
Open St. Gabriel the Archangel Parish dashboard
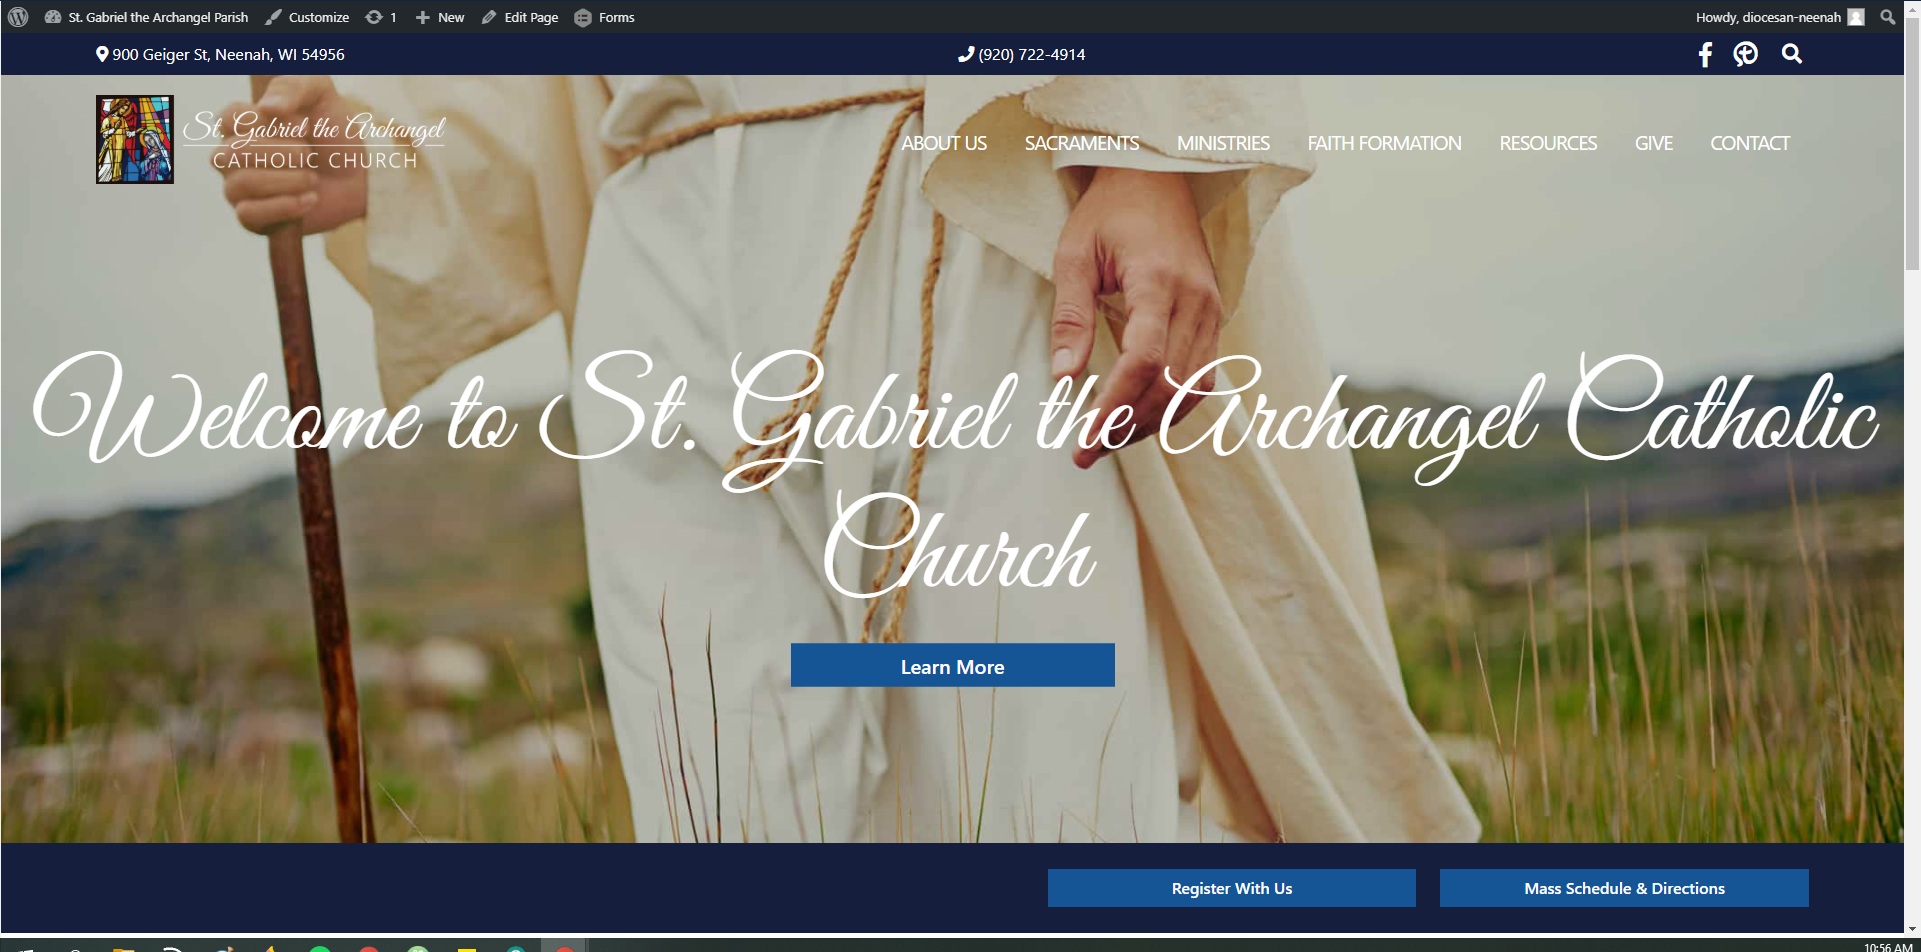pos(157,17)
